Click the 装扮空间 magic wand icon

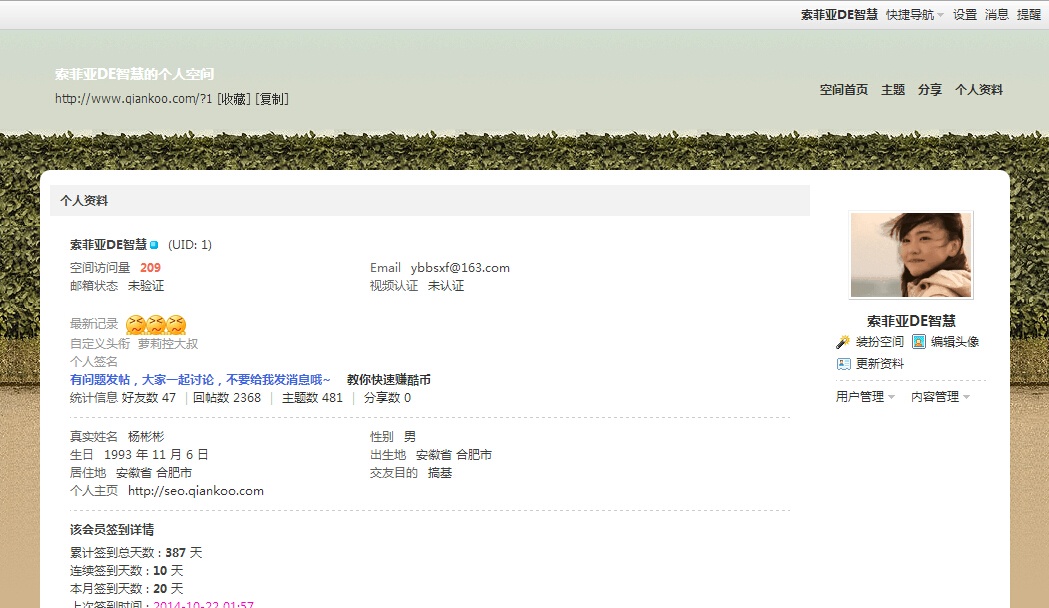[843, 342]
